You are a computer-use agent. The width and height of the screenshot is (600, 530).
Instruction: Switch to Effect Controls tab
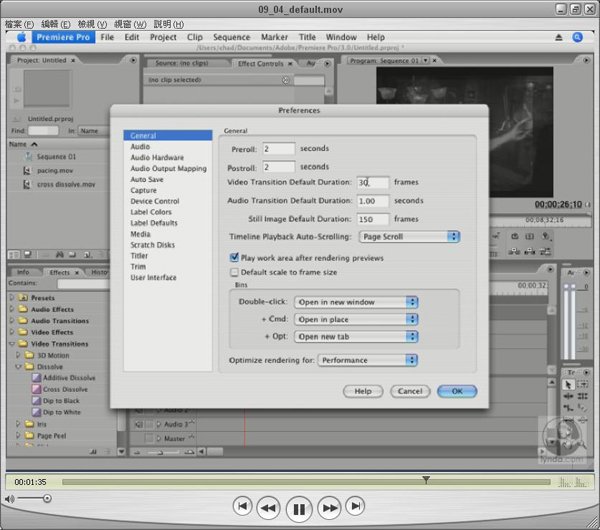click(x=261, y=64)
